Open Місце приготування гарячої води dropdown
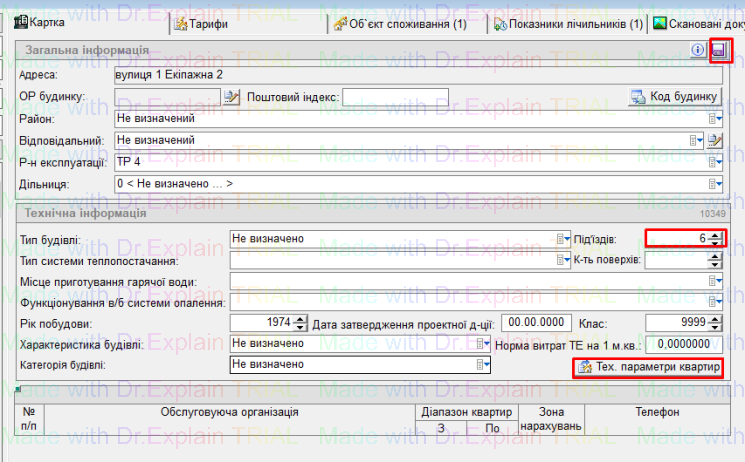745x462 pixels. coord(714,281)
